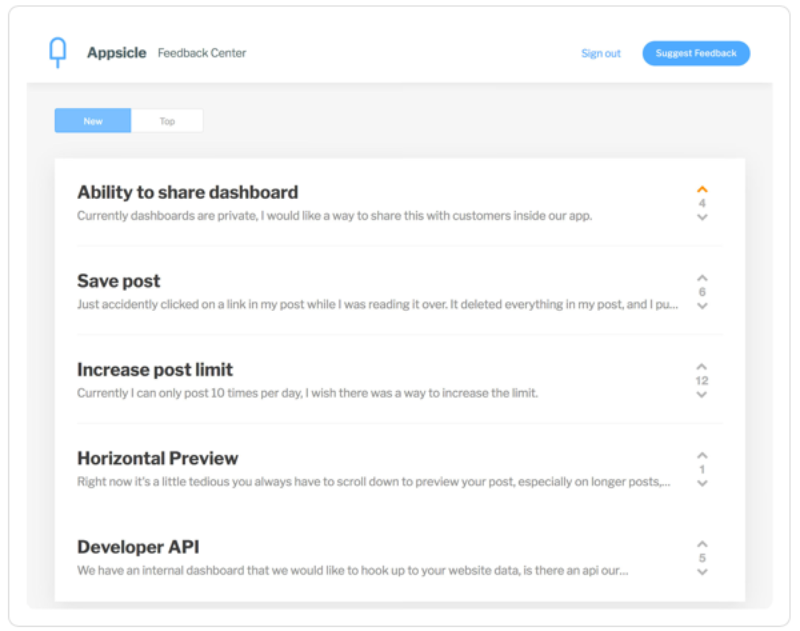Downvote the Save post feedback
800x631 pixels.
(702, 306)
